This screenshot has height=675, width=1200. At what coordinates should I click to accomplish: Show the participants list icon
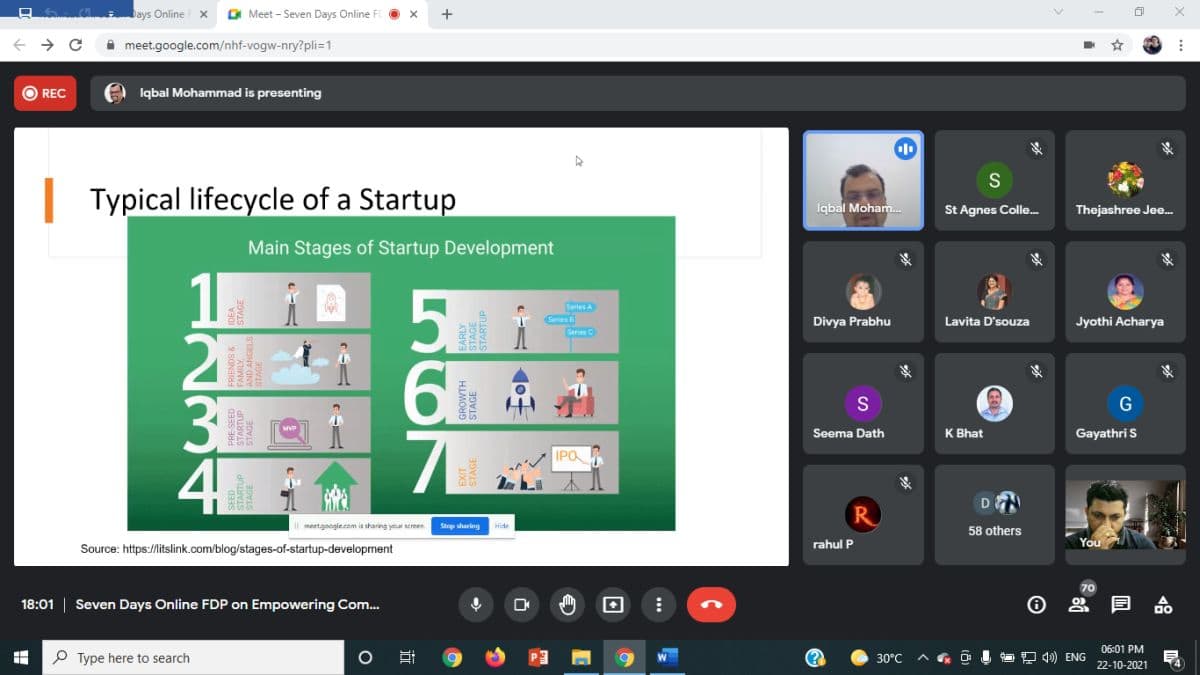point(1078,604)
